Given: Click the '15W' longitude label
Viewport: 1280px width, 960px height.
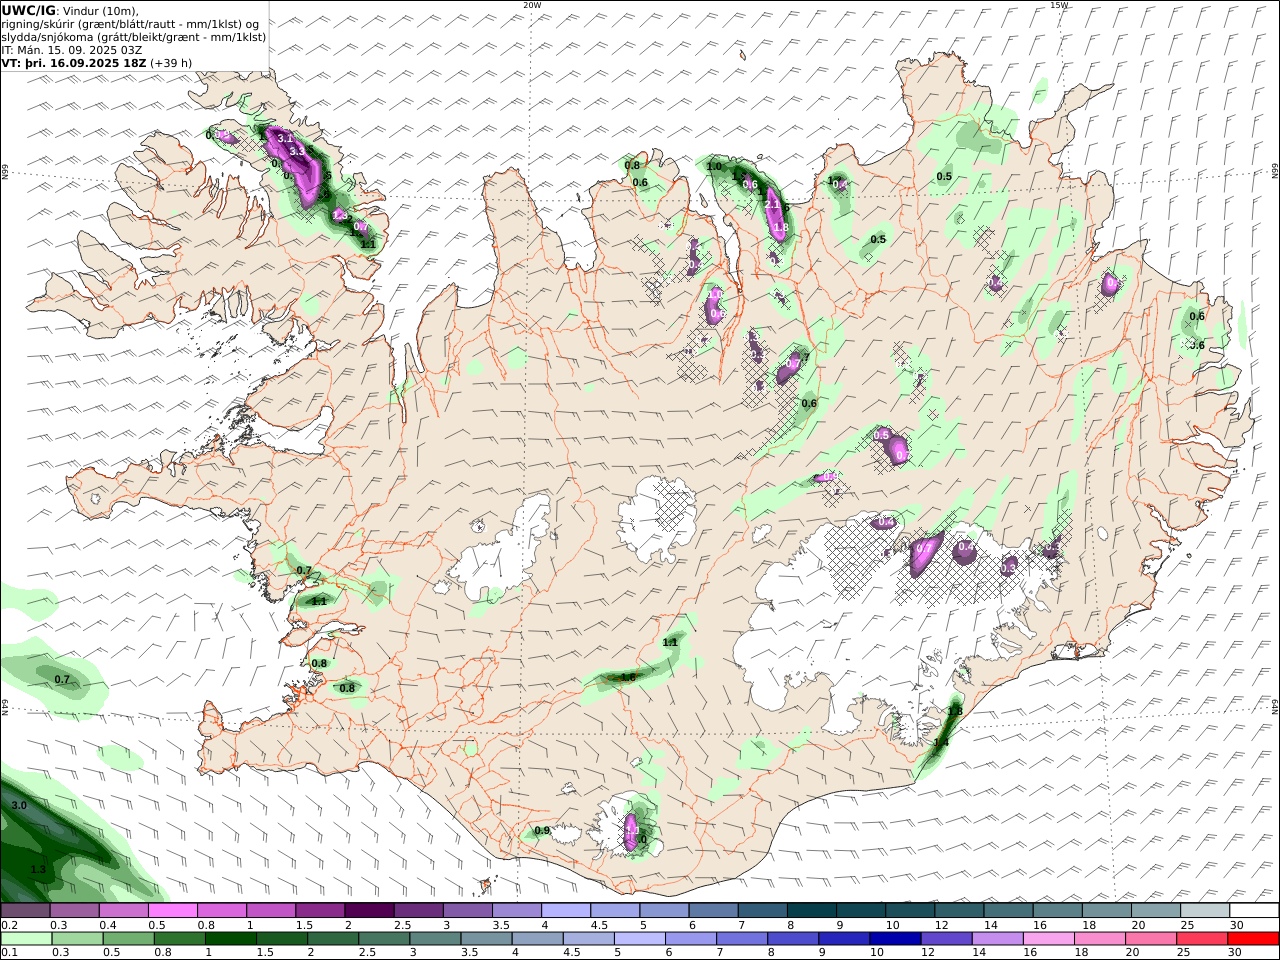Looking at the screenshot, I should pyautogui.click(x=1059, y=5).
